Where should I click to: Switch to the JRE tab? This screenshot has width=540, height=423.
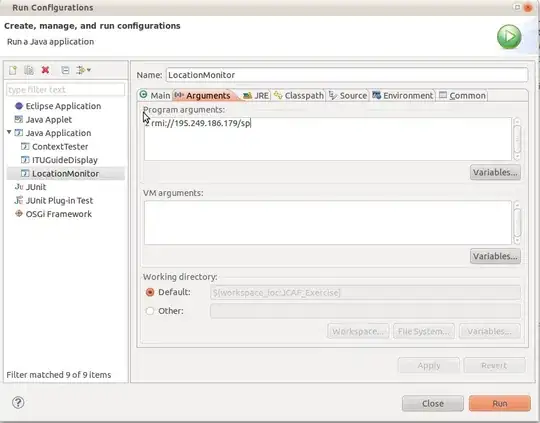[x=256, y=95]
